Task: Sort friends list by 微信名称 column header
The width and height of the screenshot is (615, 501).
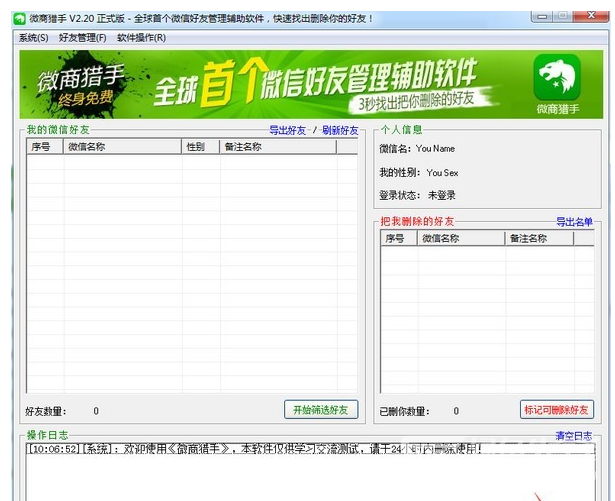Action: click(122, 147)
